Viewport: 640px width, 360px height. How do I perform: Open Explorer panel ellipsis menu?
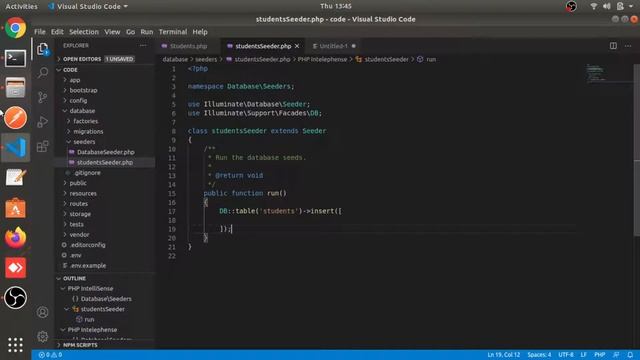point(143,46)
